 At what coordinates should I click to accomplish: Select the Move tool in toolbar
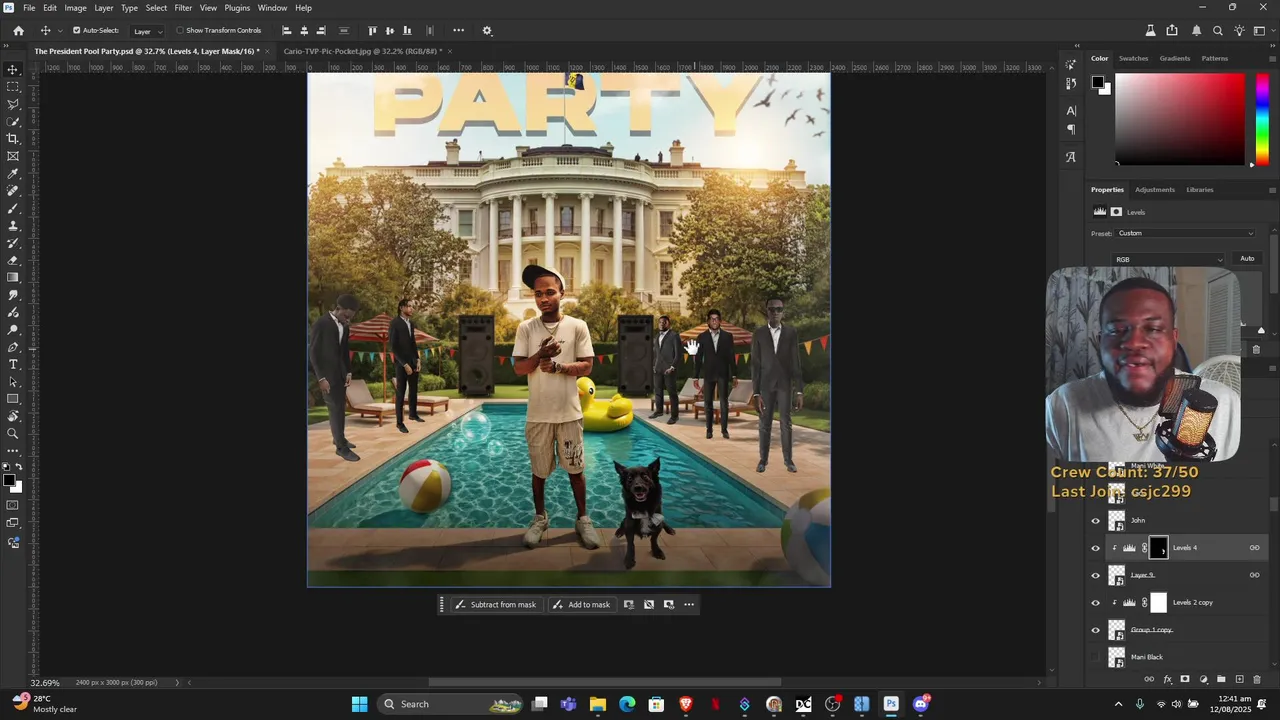[13, 69]
